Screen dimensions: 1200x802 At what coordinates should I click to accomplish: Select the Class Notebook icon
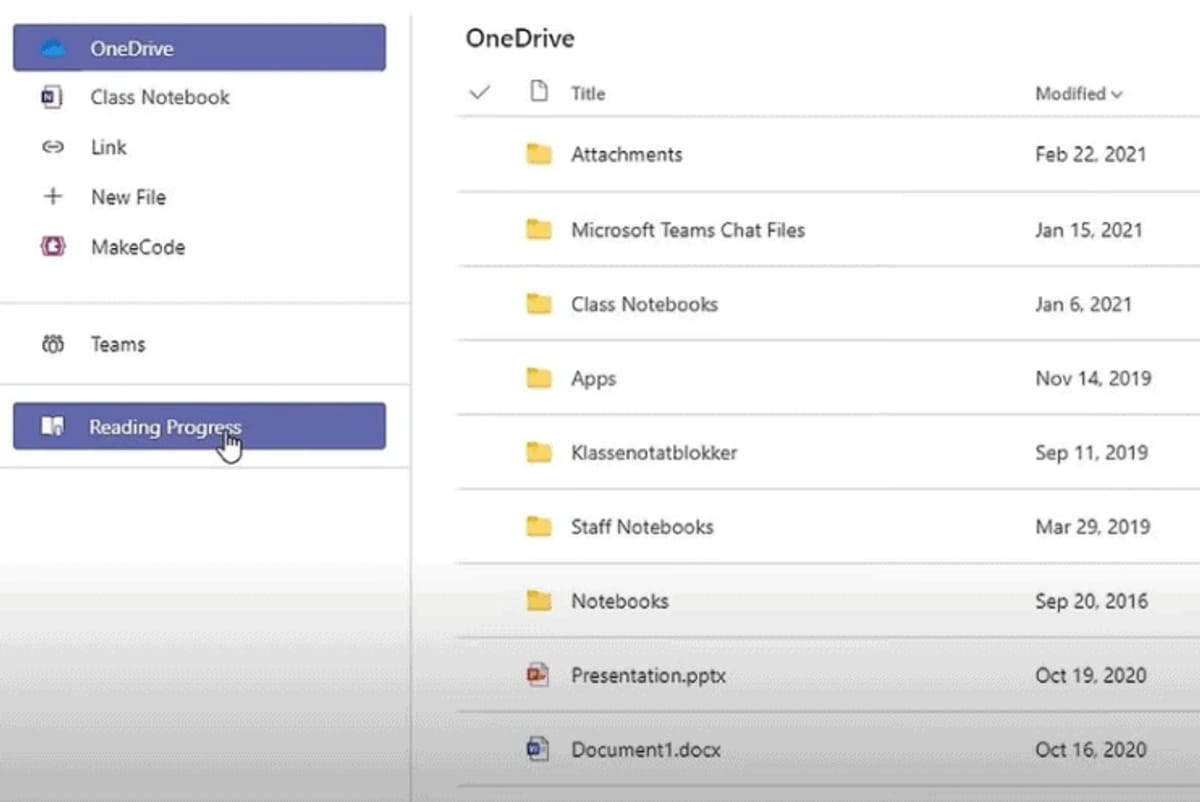click(52, 97)
